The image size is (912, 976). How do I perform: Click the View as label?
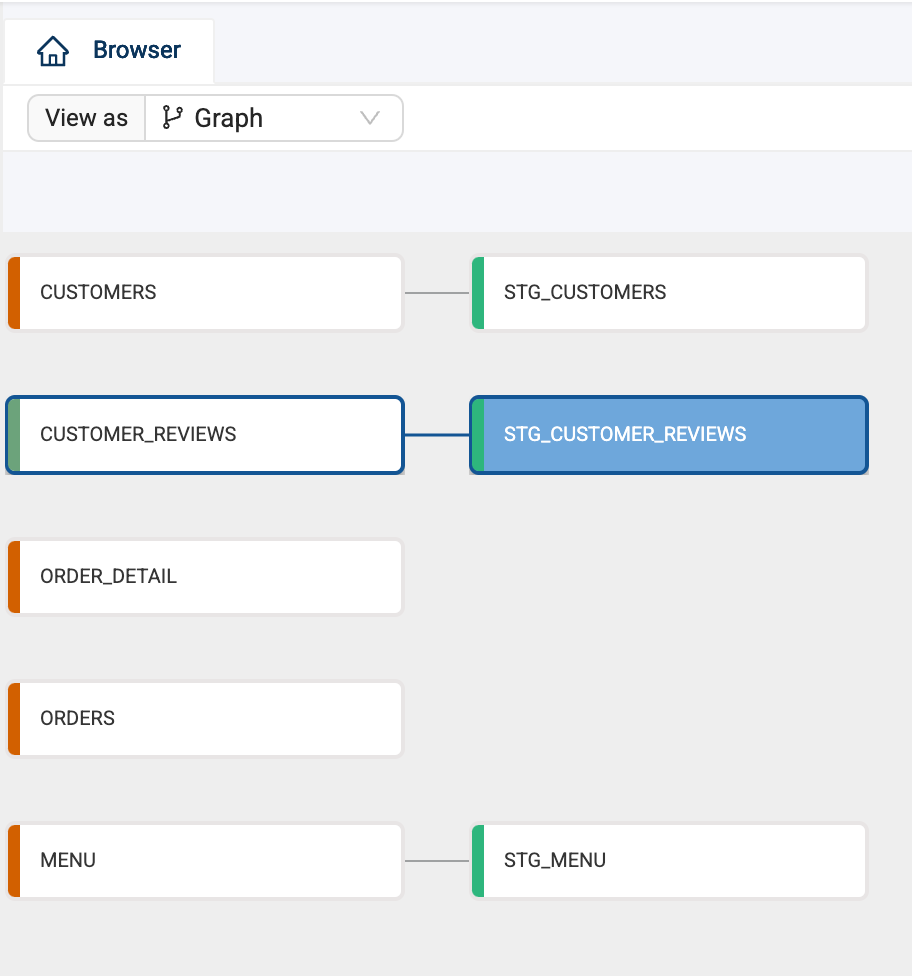[87, 118]
